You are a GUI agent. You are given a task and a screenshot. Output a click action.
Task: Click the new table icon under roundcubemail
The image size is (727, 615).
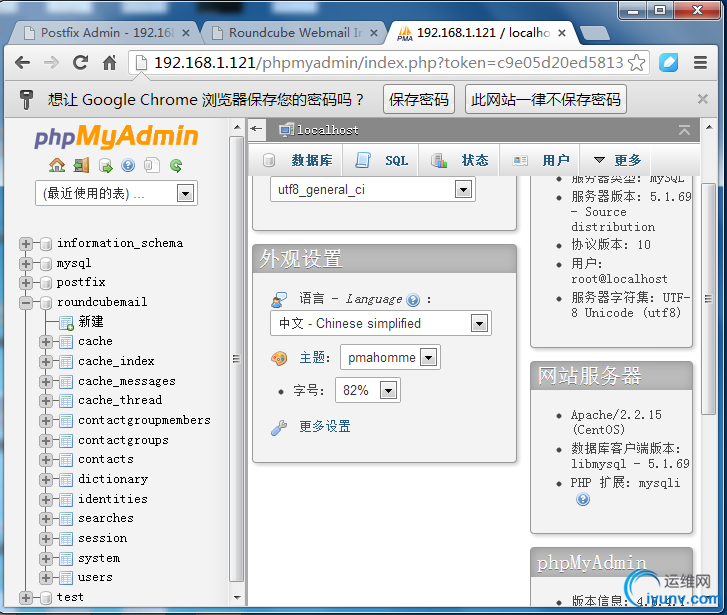pyautogui.click(x=66, y=322)
